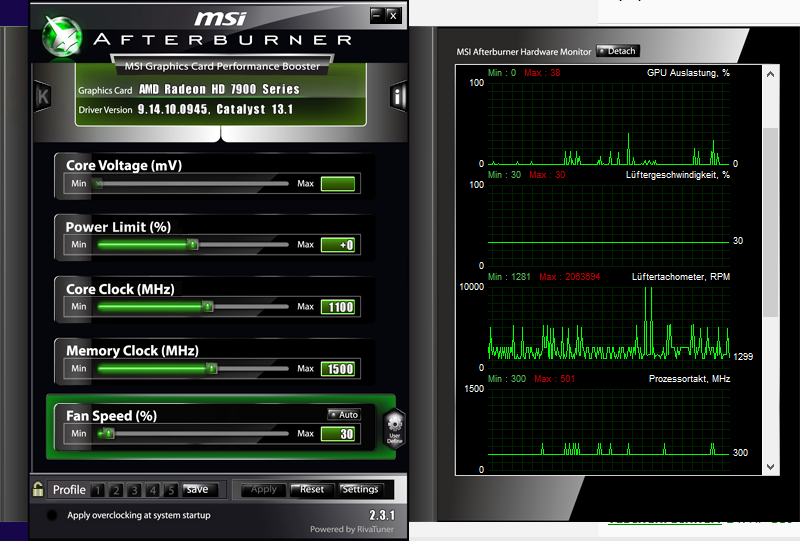This screenshot has width=800, height=541.
Task: Click the Lüftergeschwindigkeit graph
Action: (x=609, y=226)
